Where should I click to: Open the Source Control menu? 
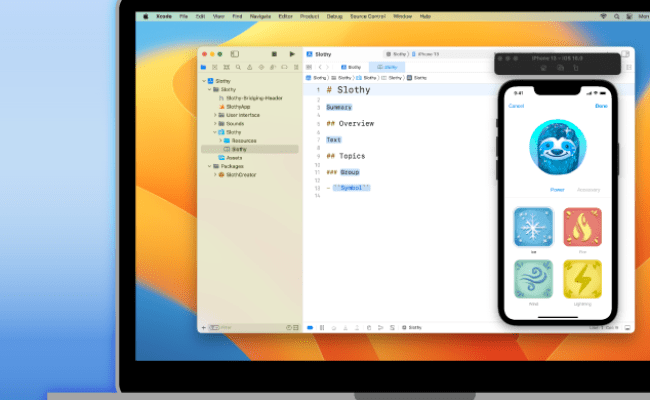[368, 16]
